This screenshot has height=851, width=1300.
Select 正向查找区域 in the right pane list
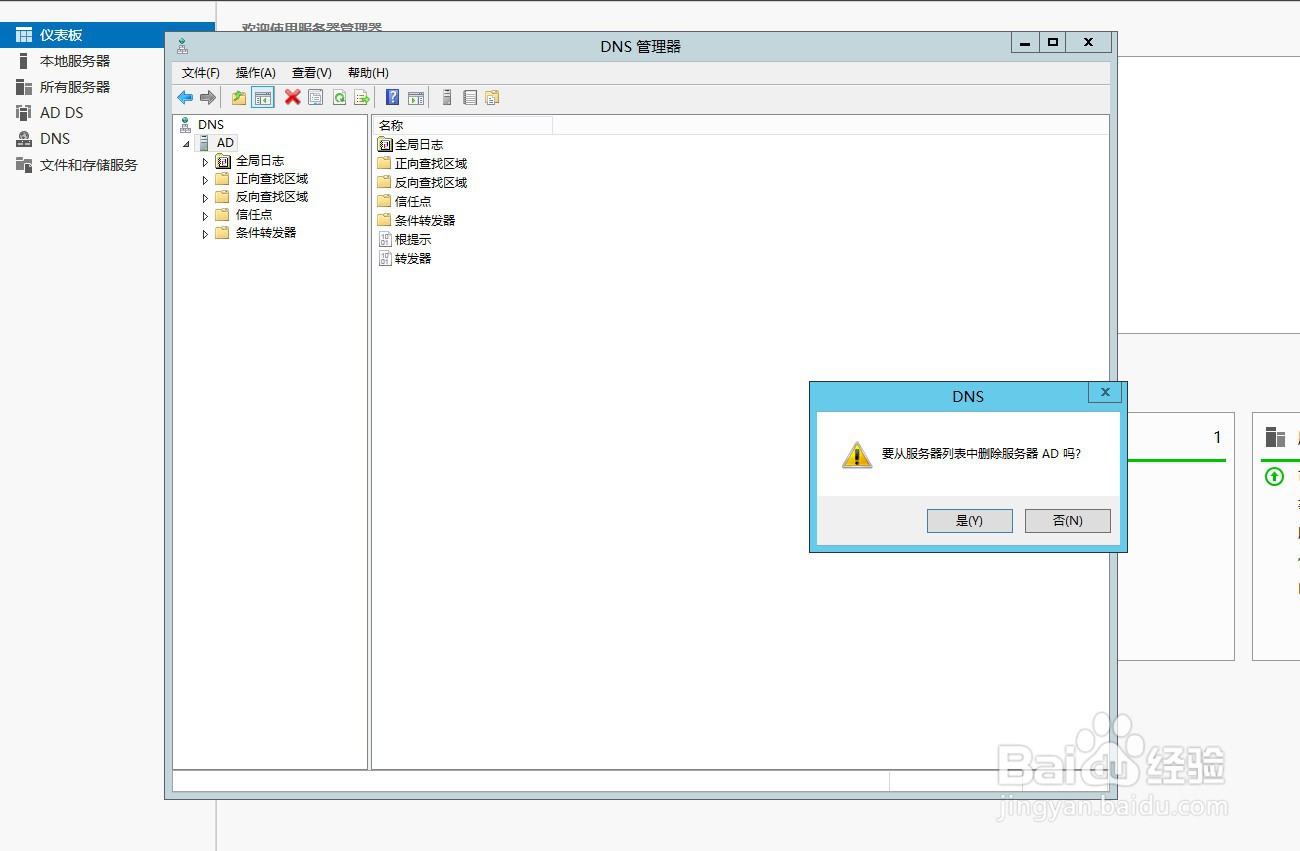431,164
